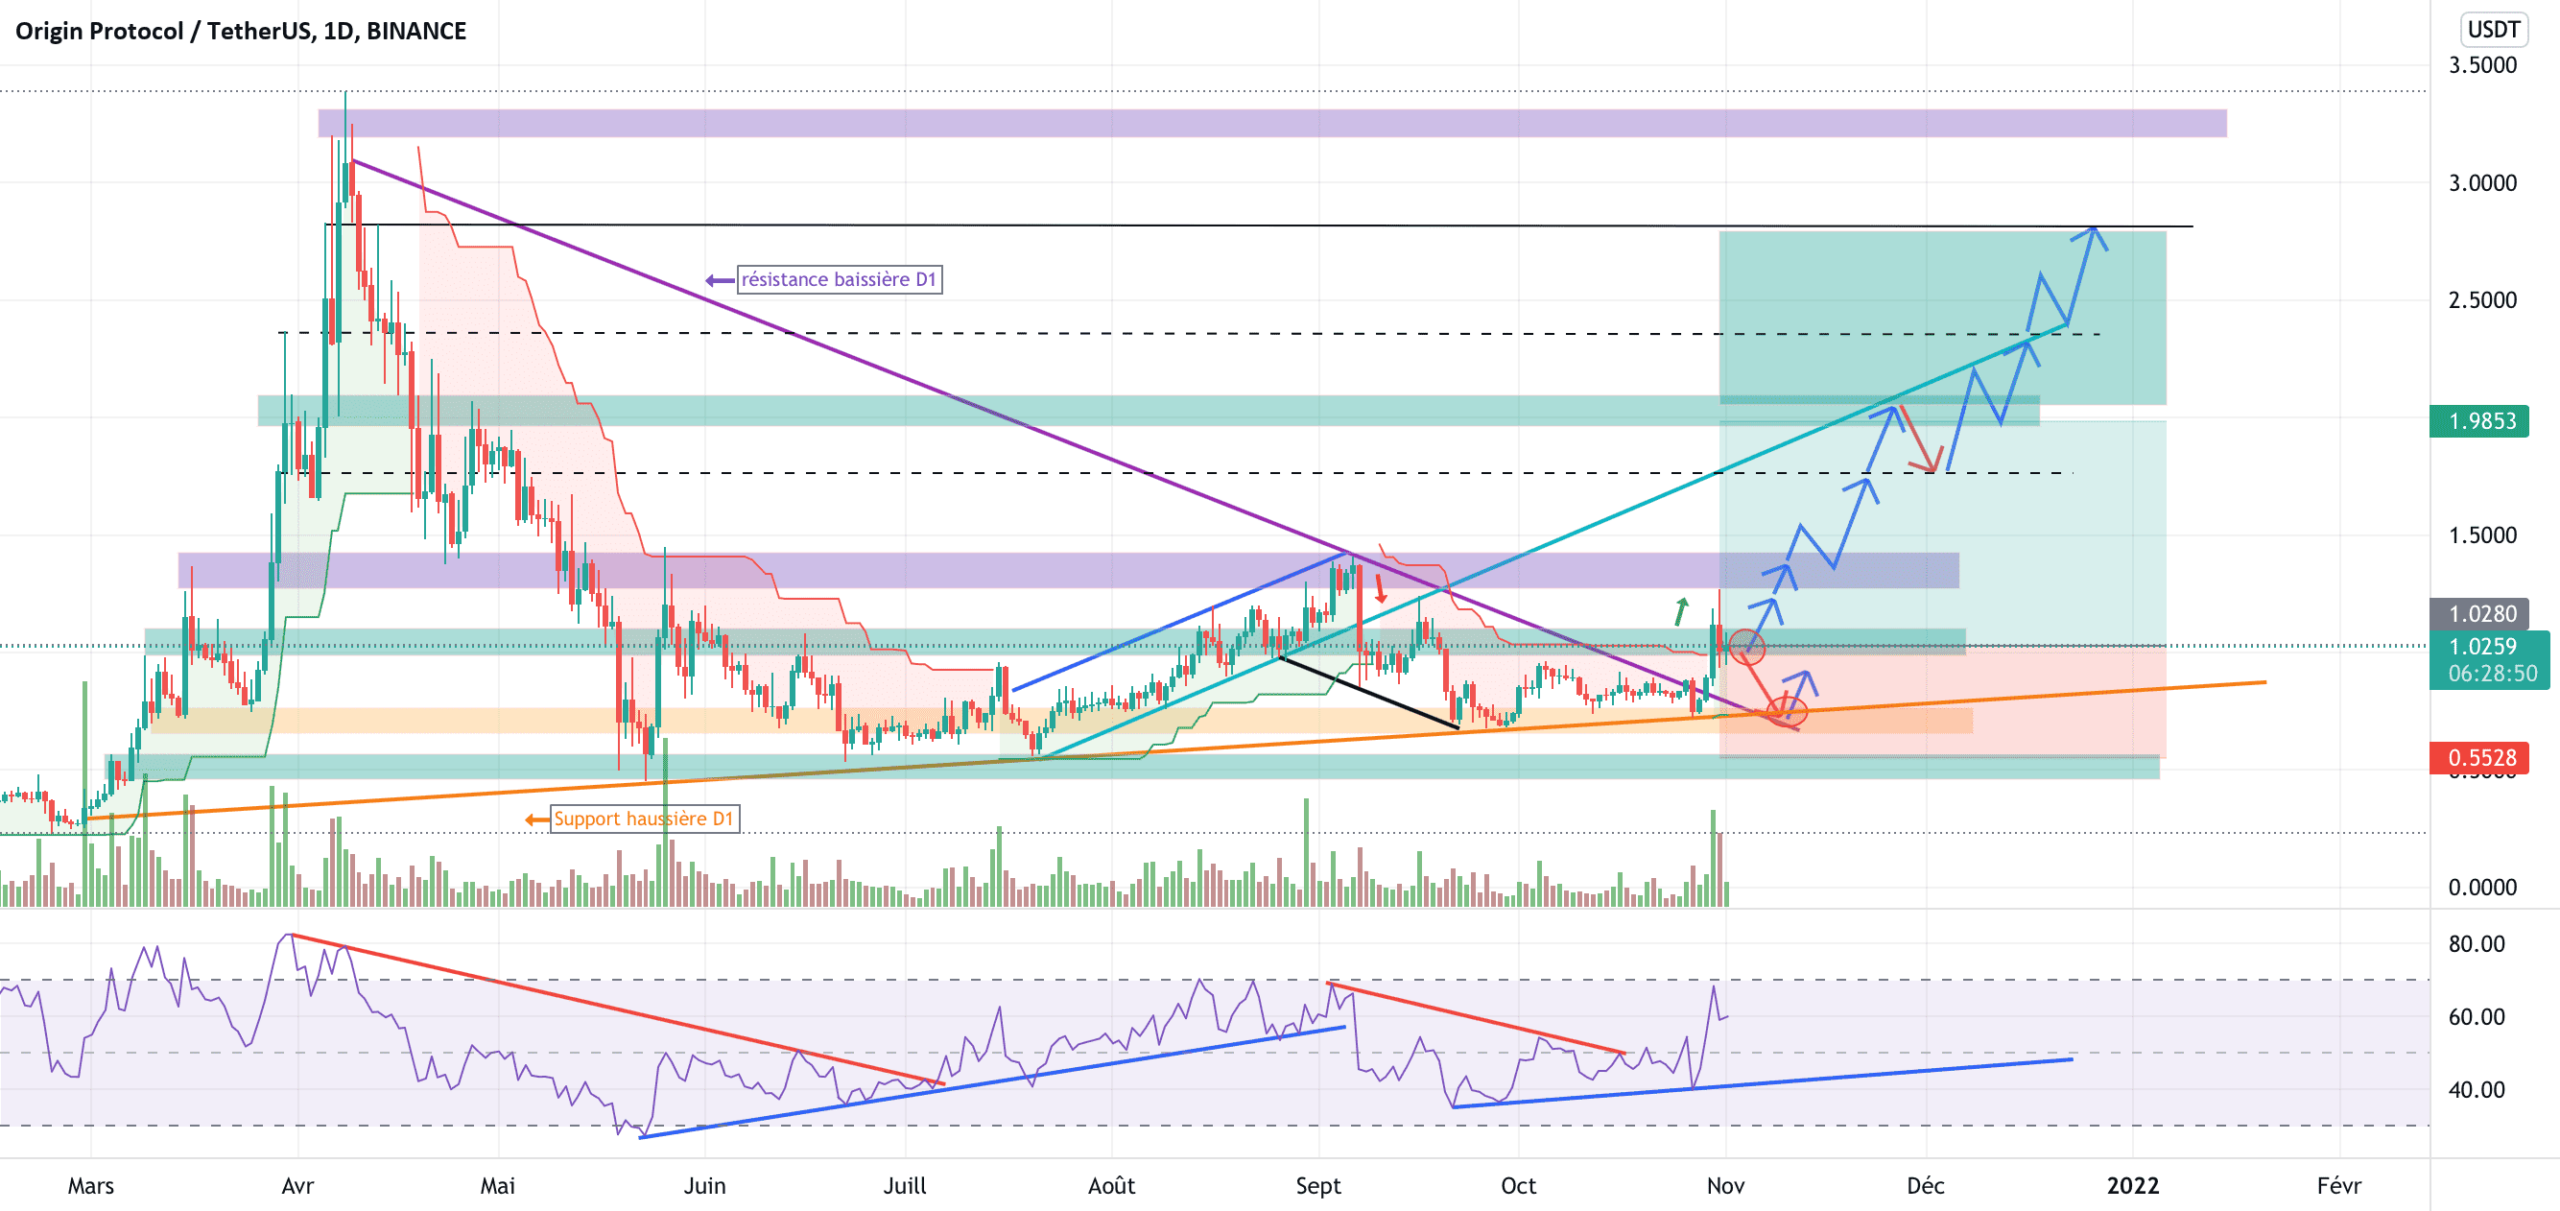Viewport: 2560px width, 1211px height.
Task: Select the orange left arrow beside Support label
Action: [x=537, y=820]
